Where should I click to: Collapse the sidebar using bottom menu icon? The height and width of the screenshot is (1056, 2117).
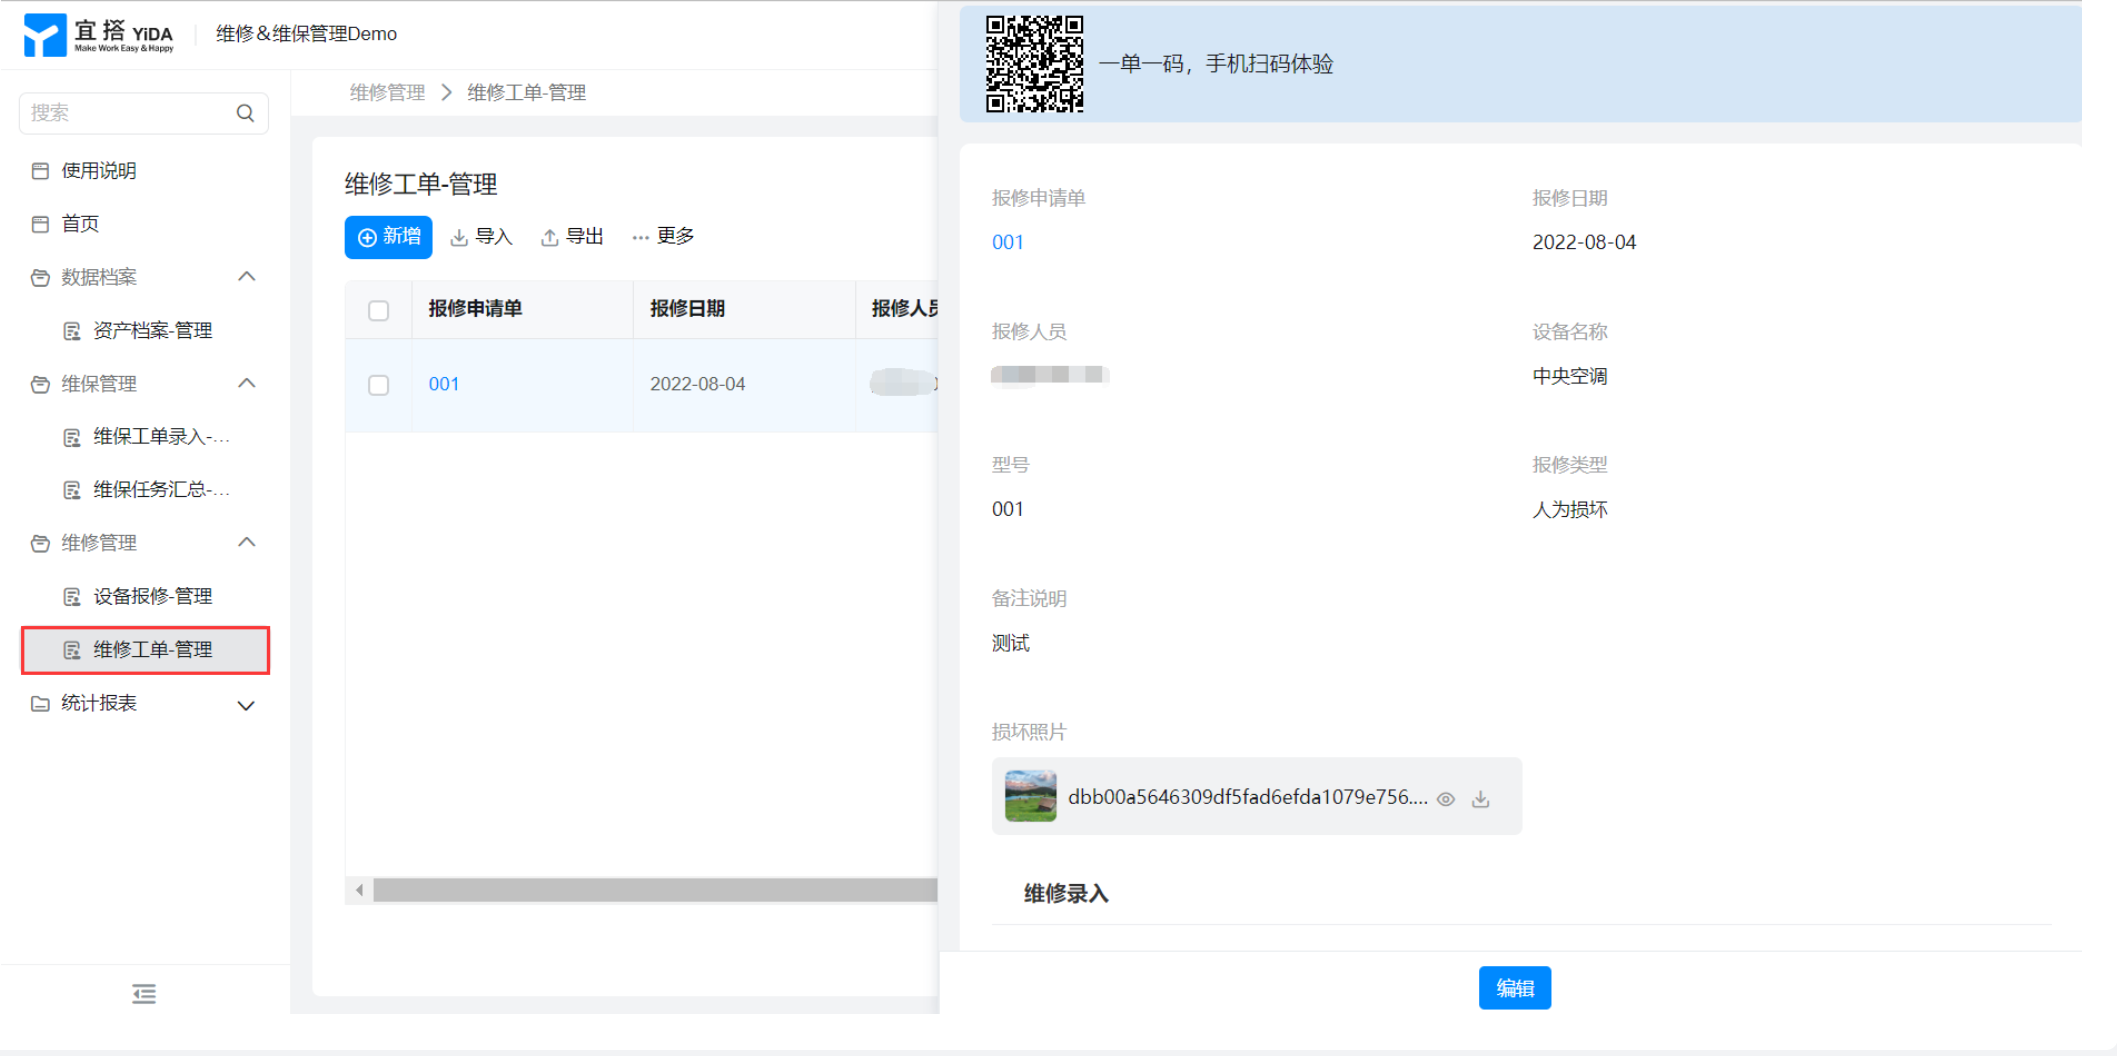(x=144, y=993)
